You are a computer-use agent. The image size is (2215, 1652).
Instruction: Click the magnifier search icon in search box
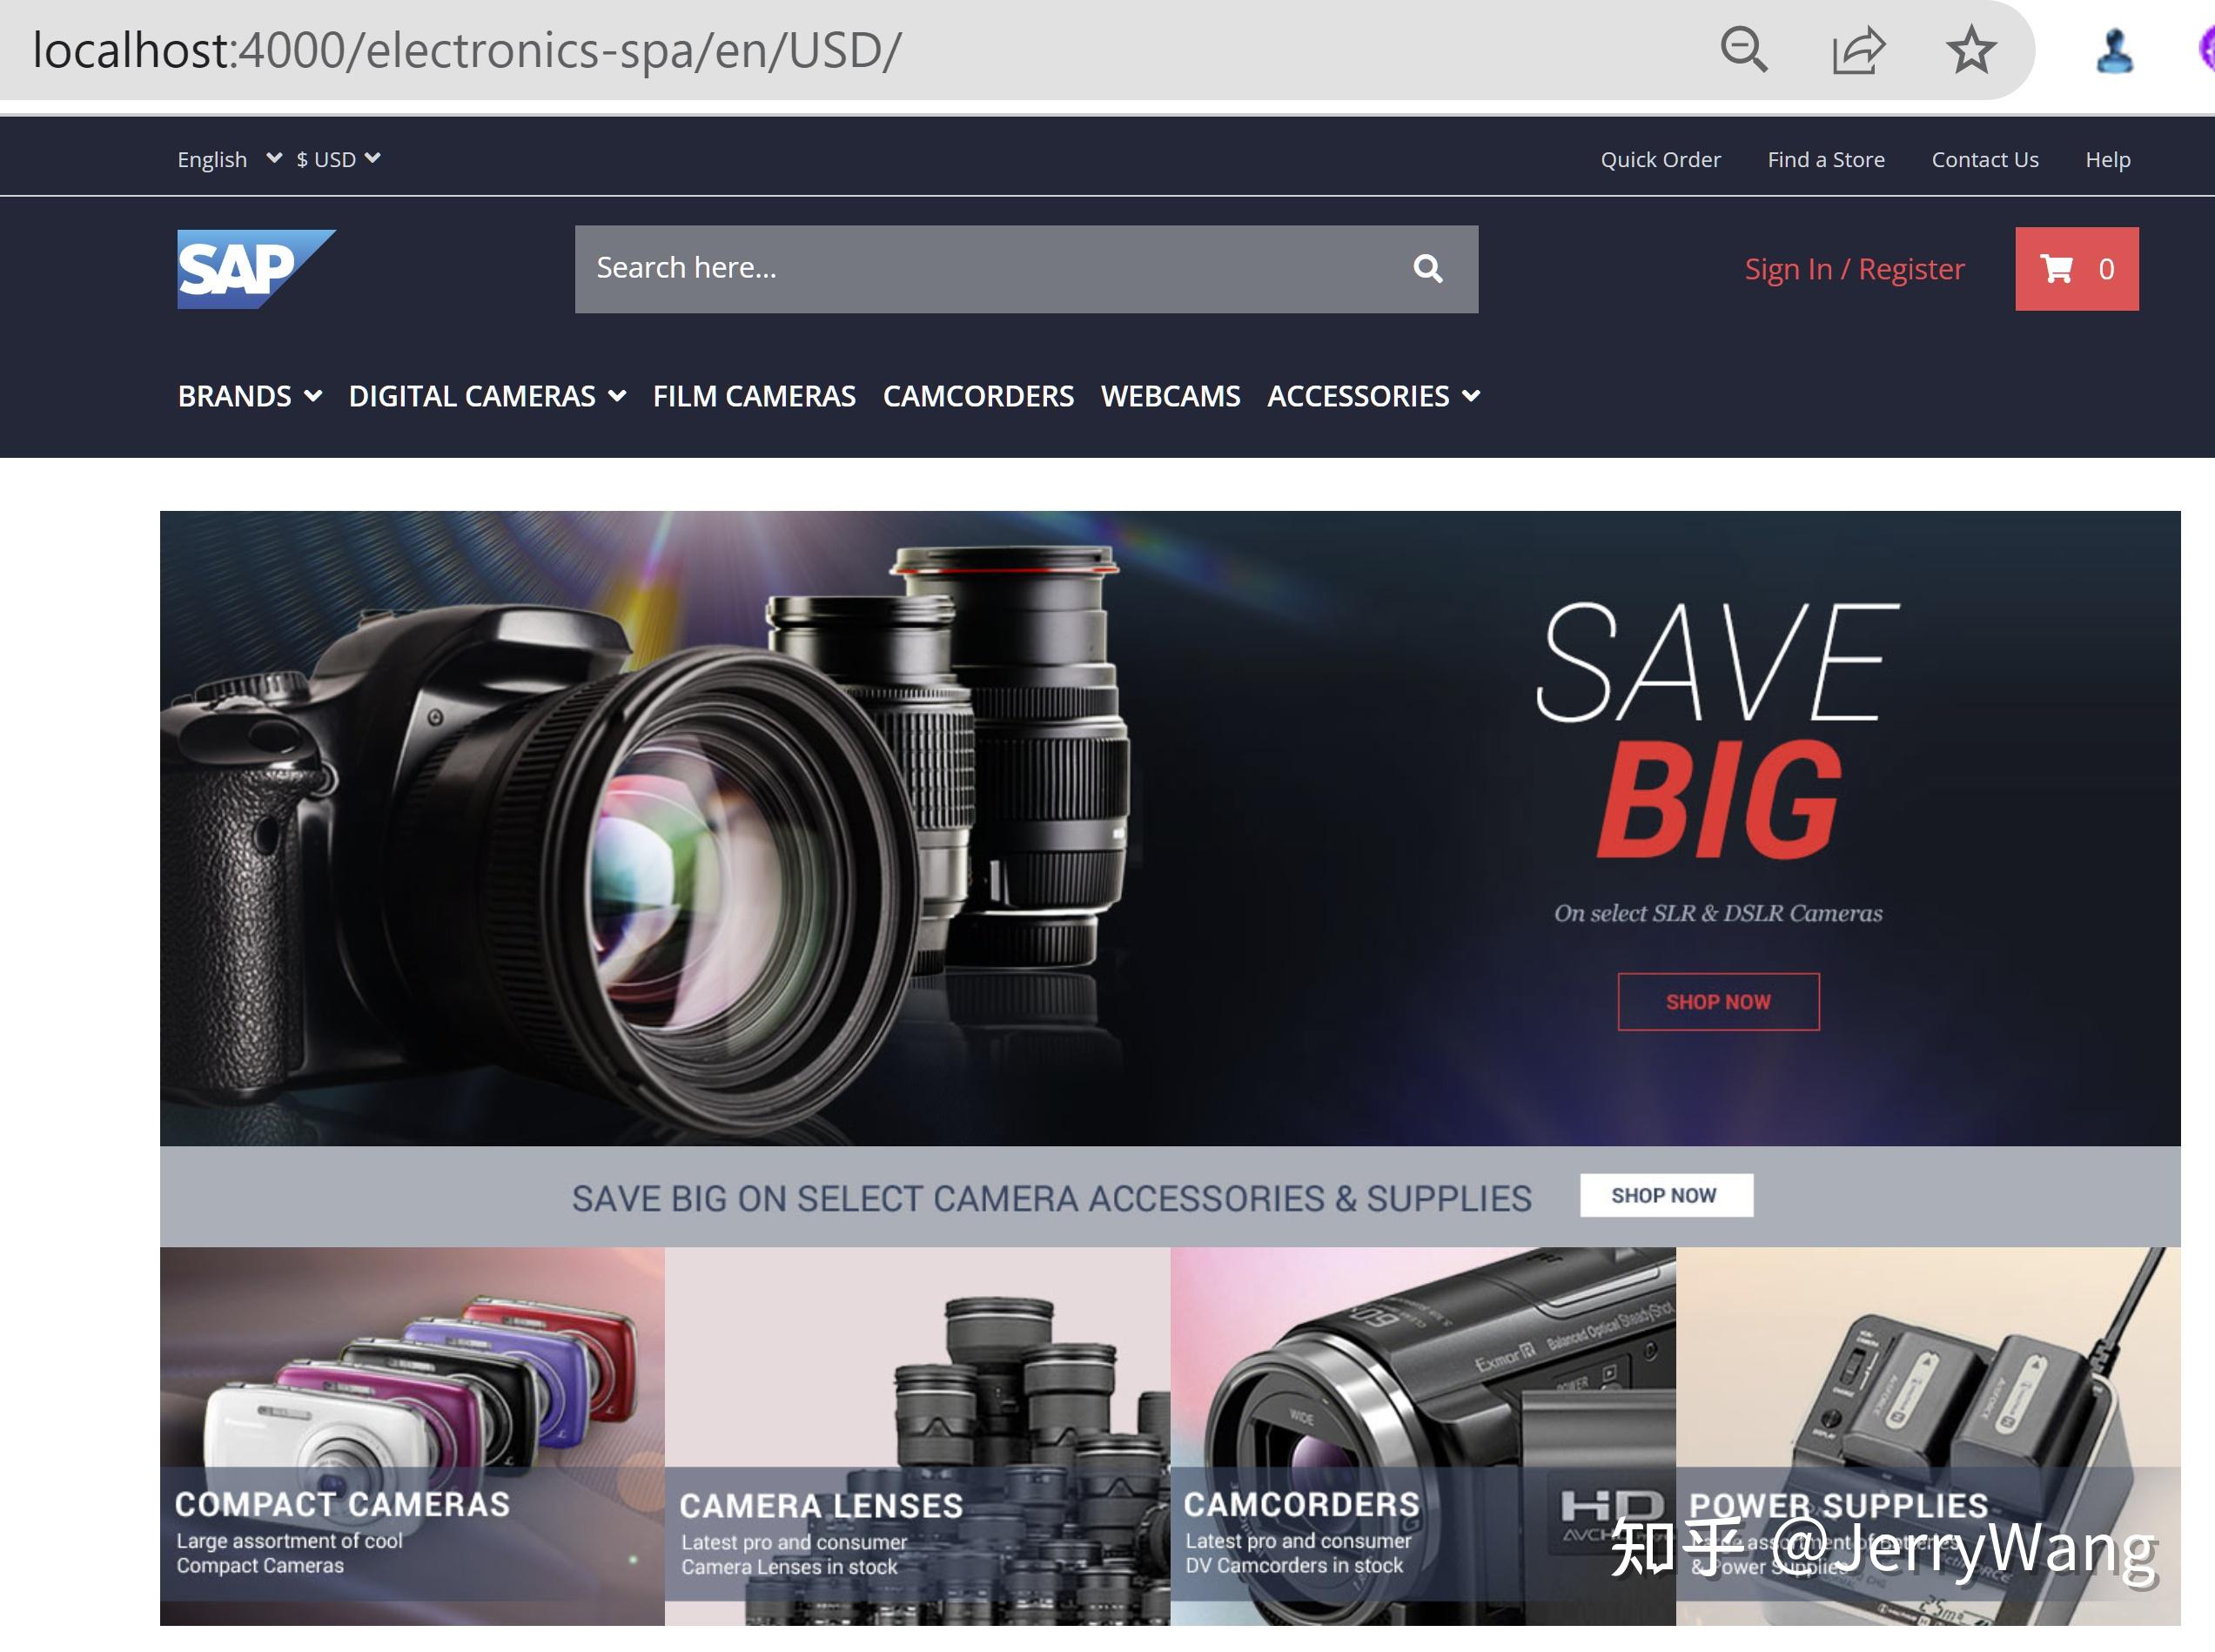coord(1427,268)
